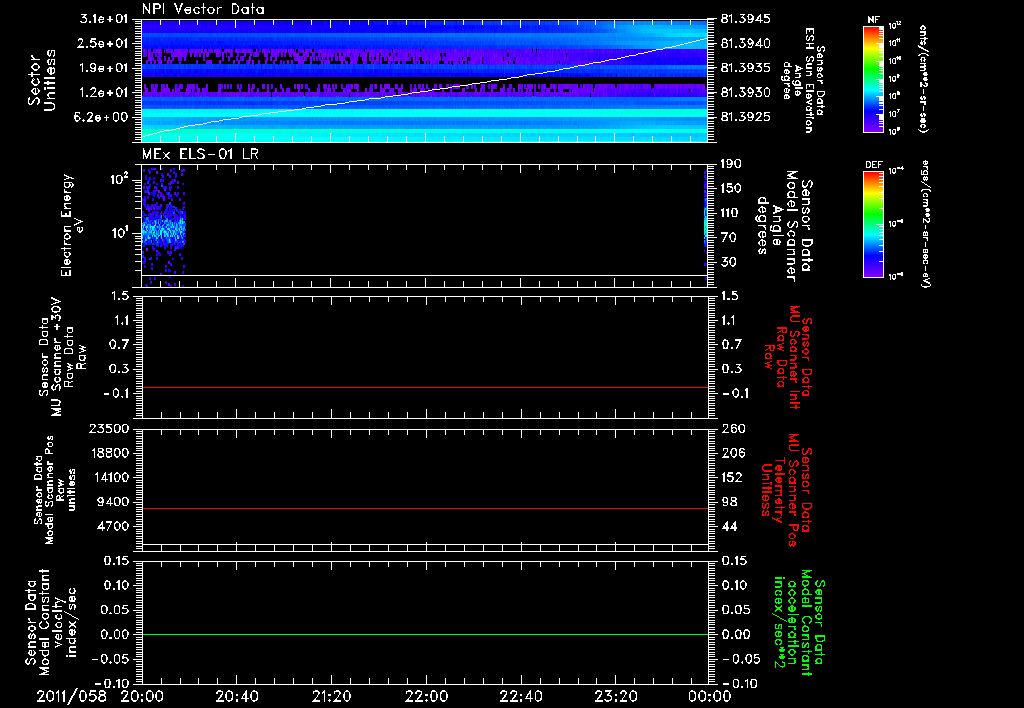Click the red line in MU Scanner +30V panel
The width and height of the screenshot is (1024, 708).
425,387
